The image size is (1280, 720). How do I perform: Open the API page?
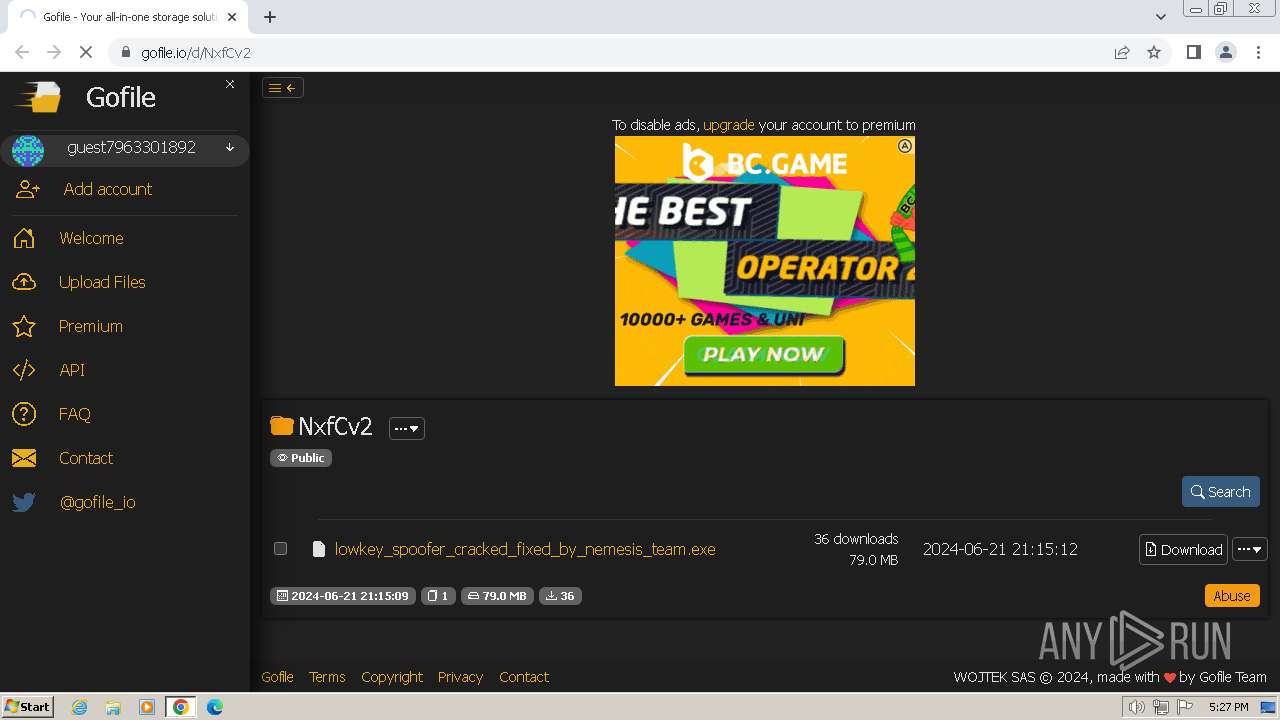[x=72, y=370]
